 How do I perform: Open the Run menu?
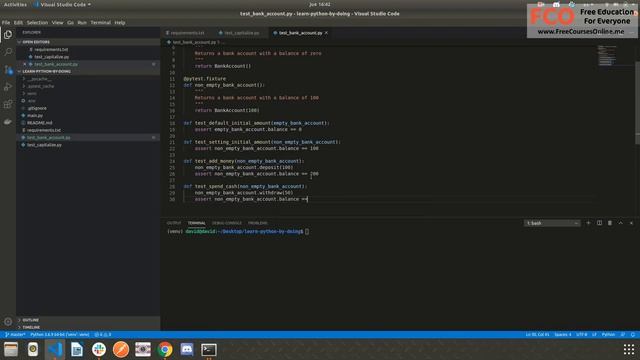tap(82, 22)
